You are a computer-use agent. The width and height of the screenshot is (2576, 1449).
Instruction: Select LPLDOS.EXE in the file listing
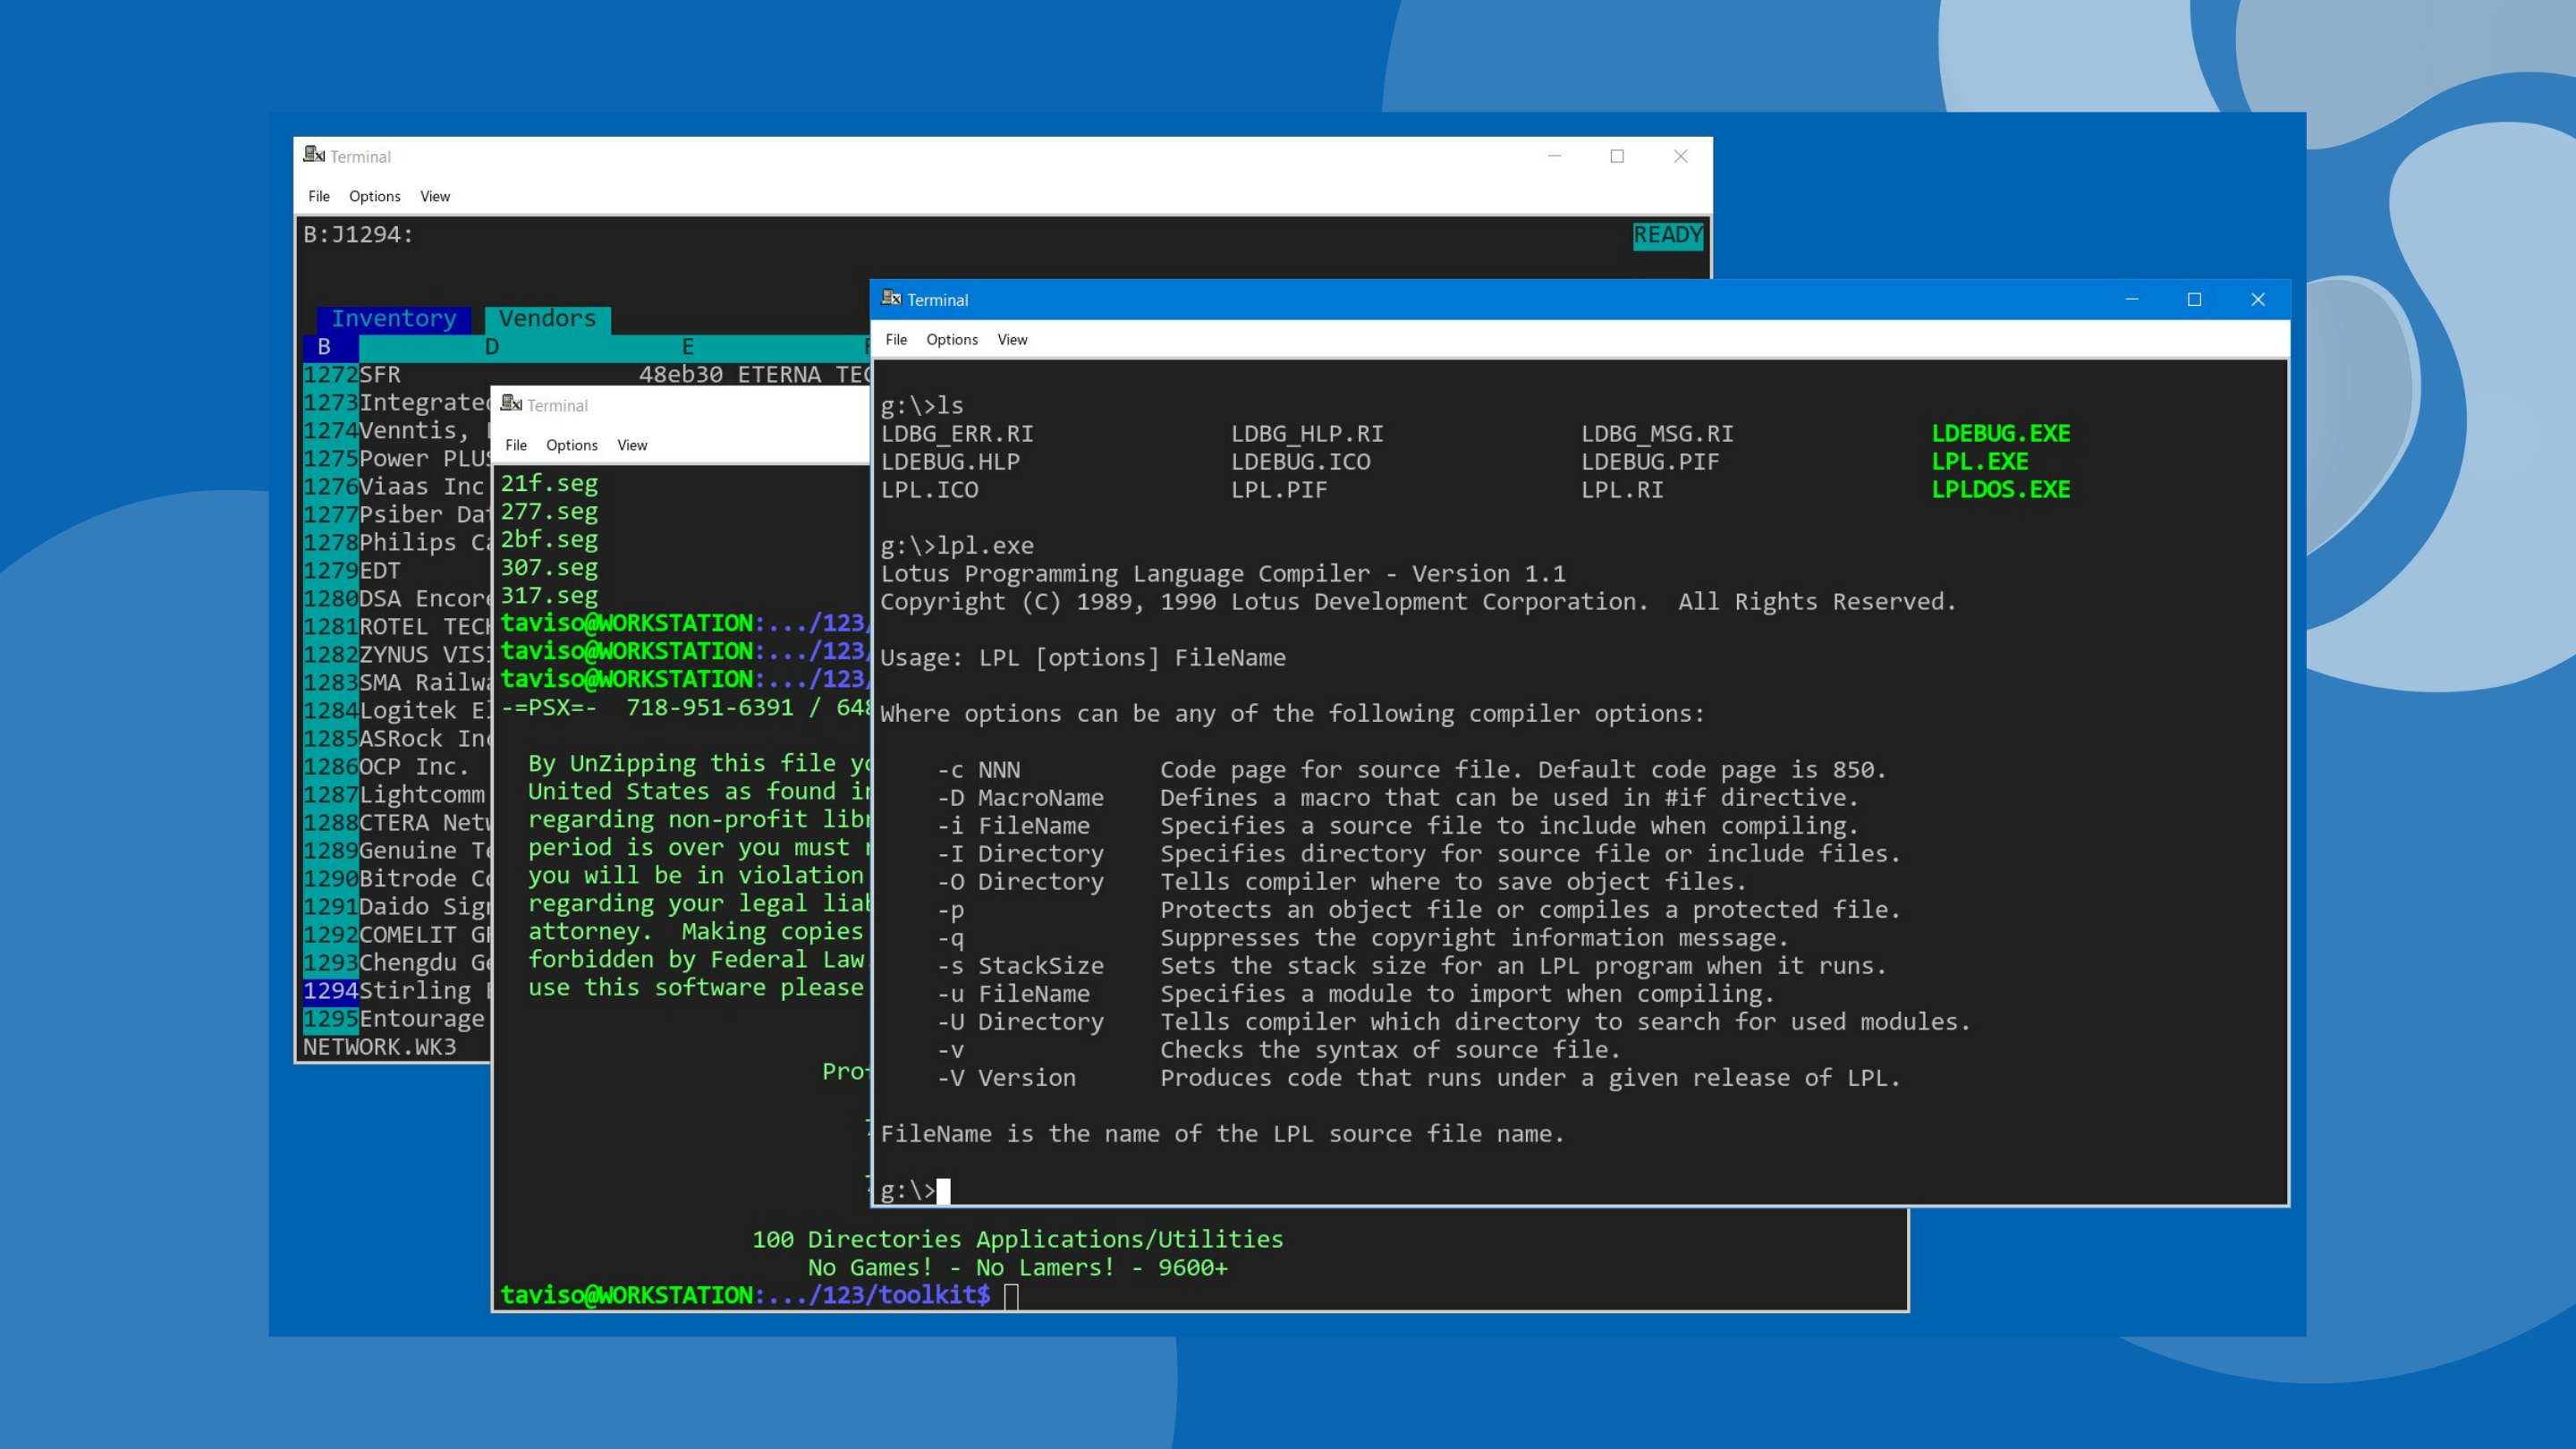(2000, 489)
